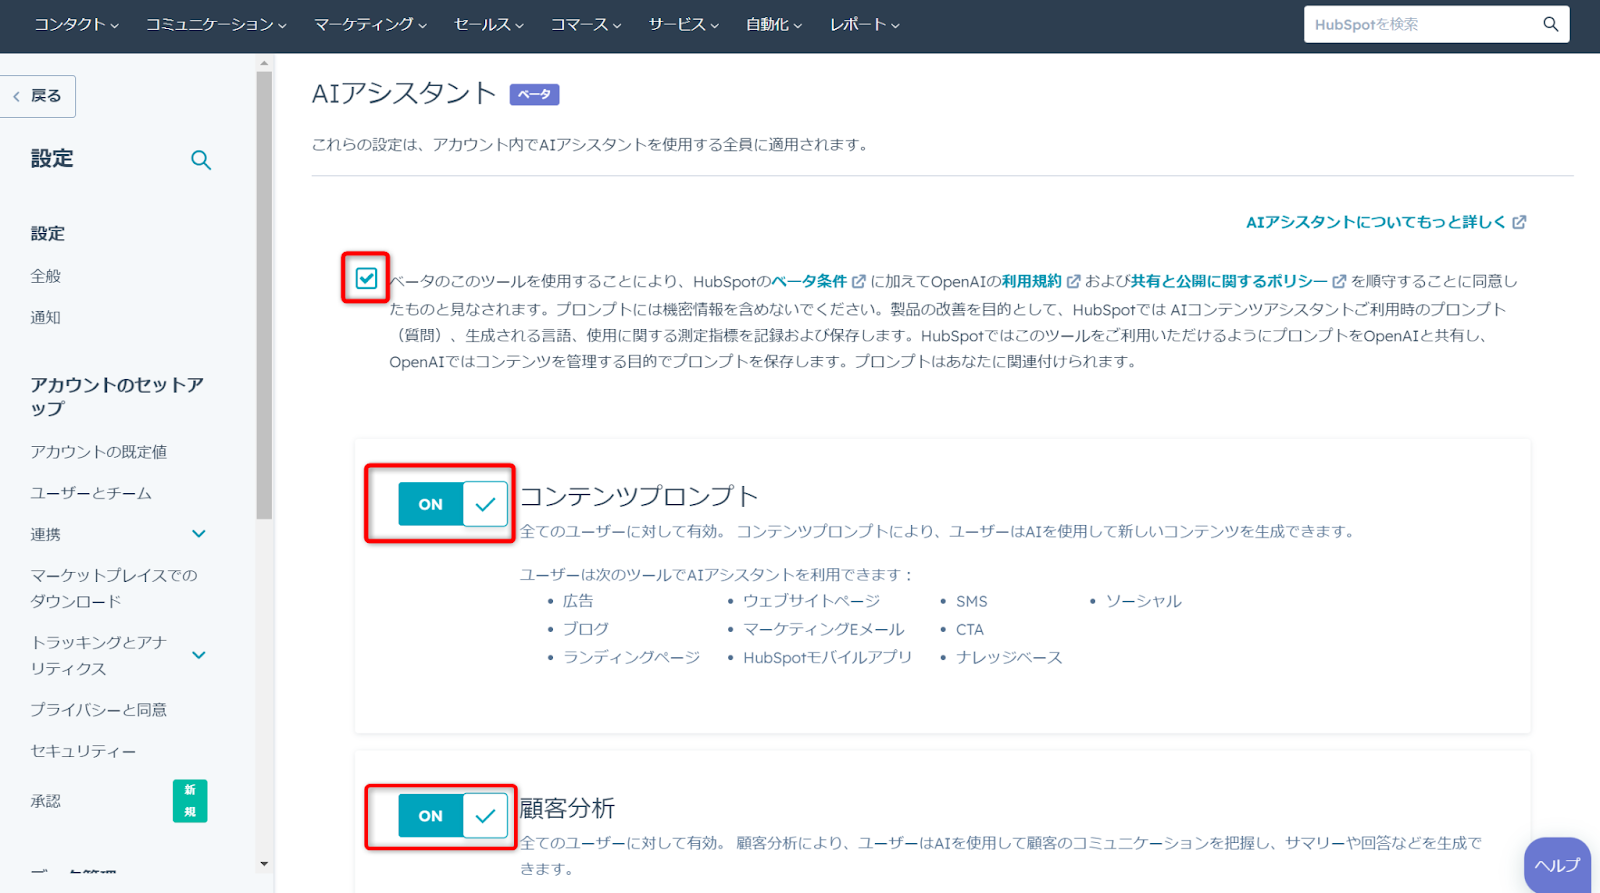Click the 顧客分析 heading
The width and height of the screenshot is (1600, 893).
(x=567, y=808)
